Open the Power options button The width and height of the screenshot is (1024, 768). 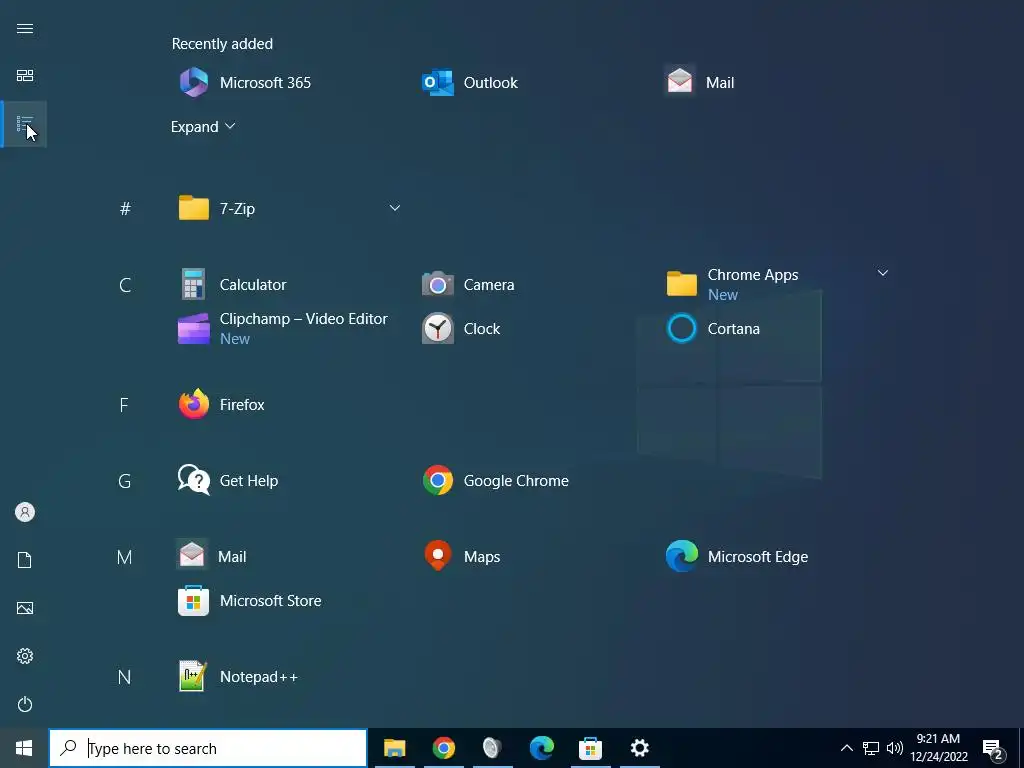click(25, 704)
